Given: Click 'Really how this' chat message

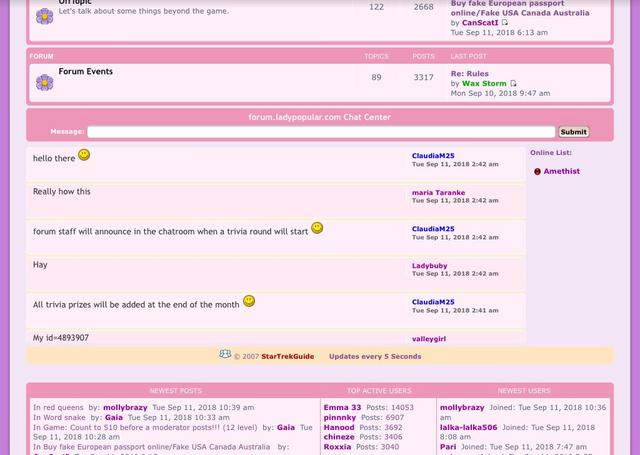Looking at the screenshot, I should [x=62, y=191].
